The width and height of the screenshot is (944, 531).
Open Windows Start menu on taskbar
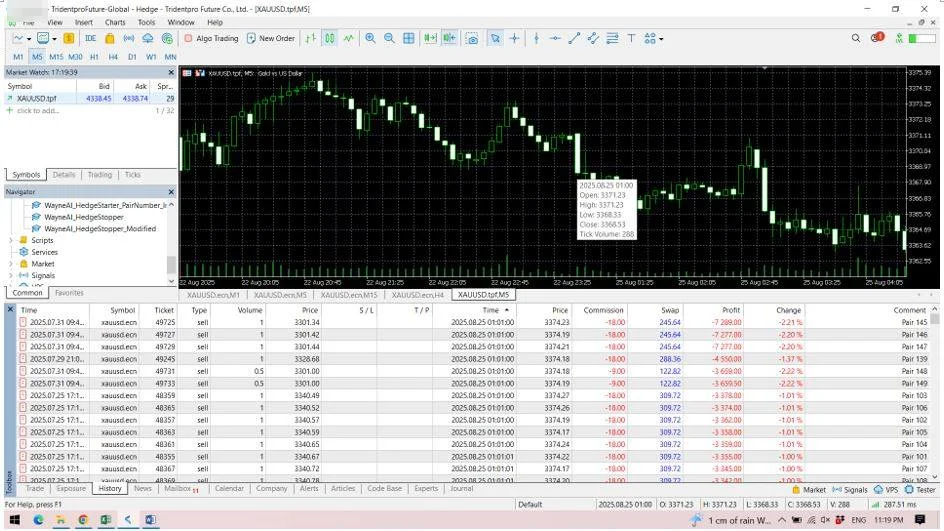coord(14,520)
